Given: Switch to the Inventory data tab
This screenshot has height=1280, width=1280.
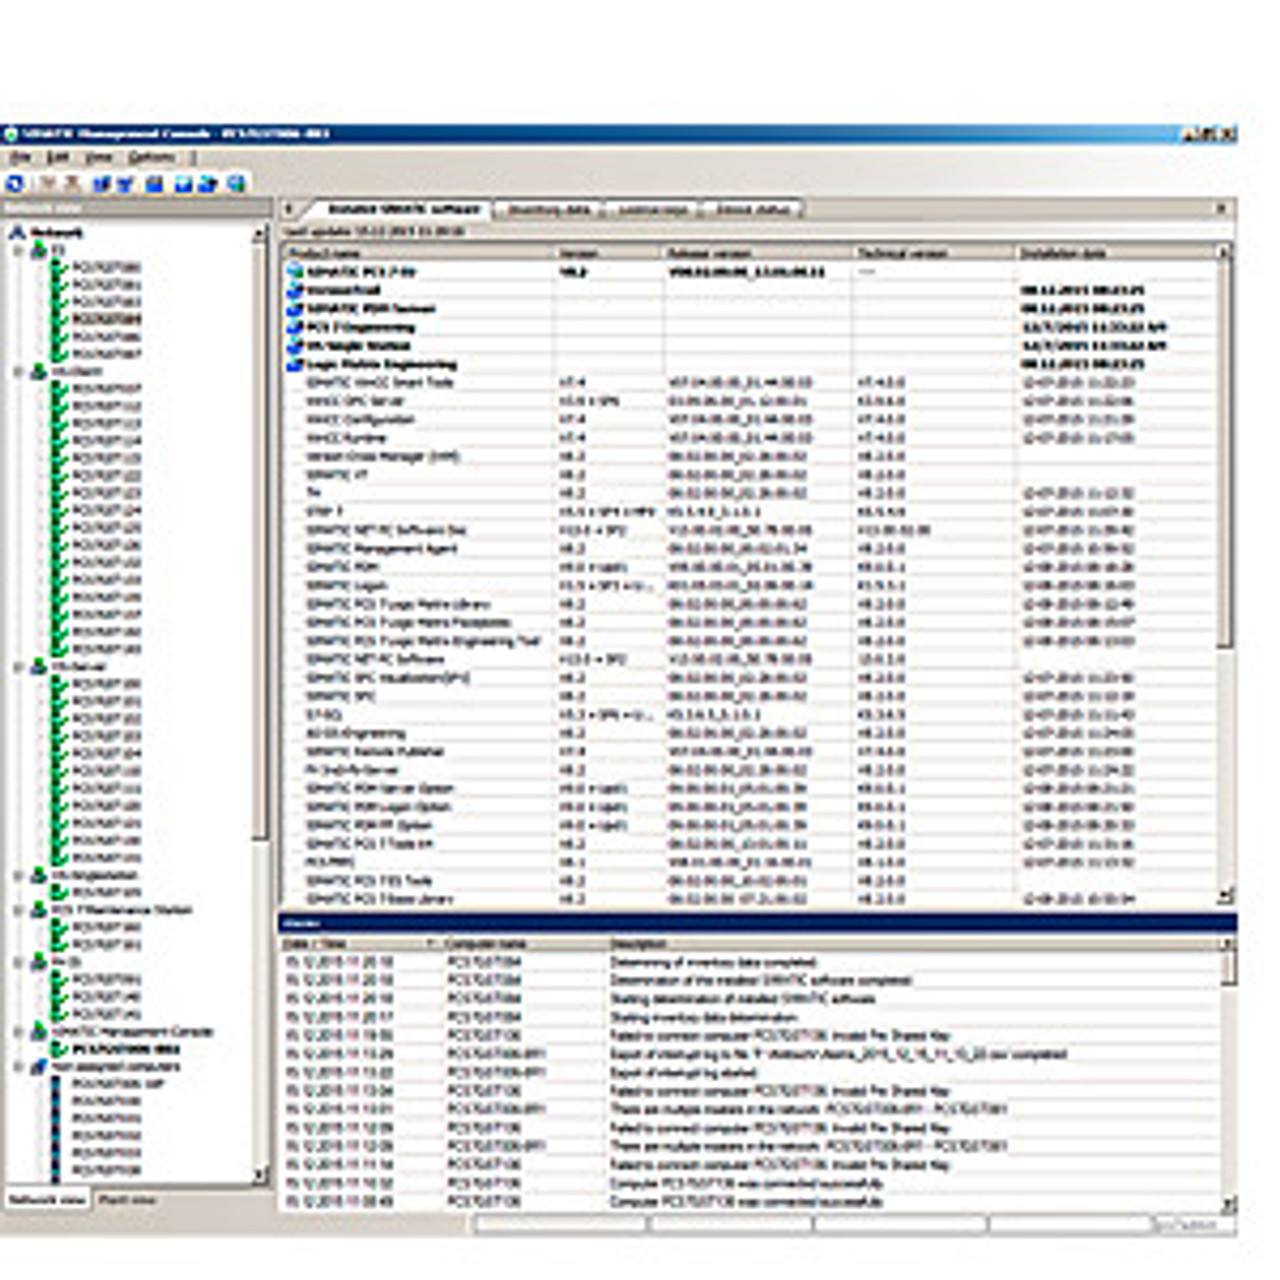Looking at the screenshot, I should coord(549,210).
